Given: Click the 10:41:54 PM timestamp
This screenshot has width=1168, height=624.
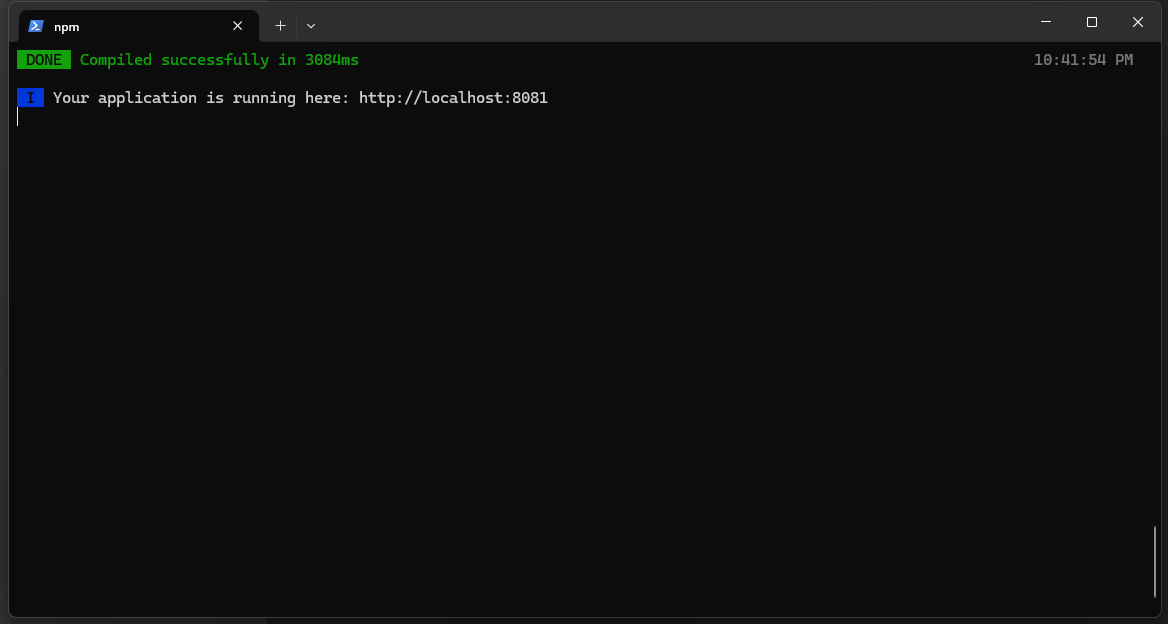Looking at the screenshot, I should (x=1083, y=60).
